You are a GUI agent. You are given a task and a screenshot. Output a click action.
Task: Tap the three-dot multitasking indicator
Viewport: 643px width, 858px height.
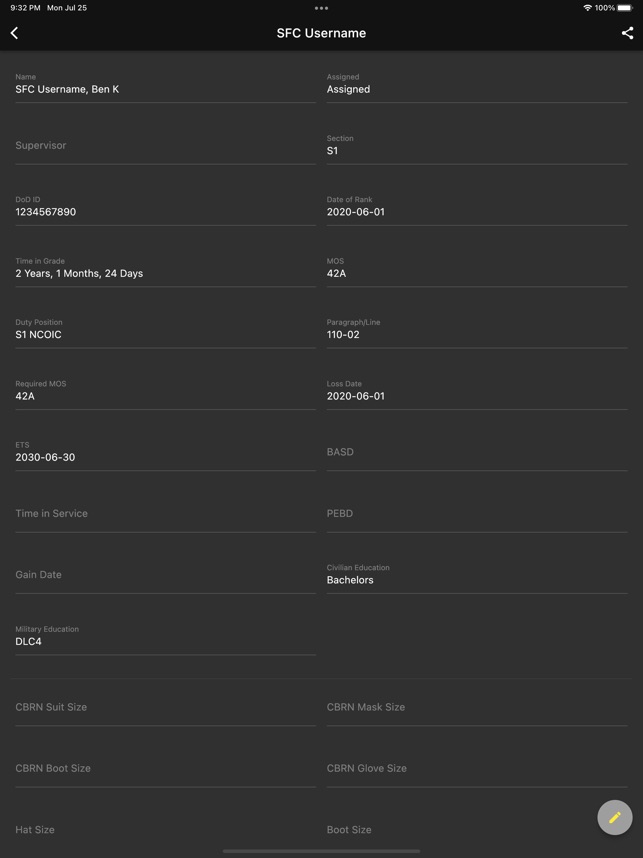[321, 8]
